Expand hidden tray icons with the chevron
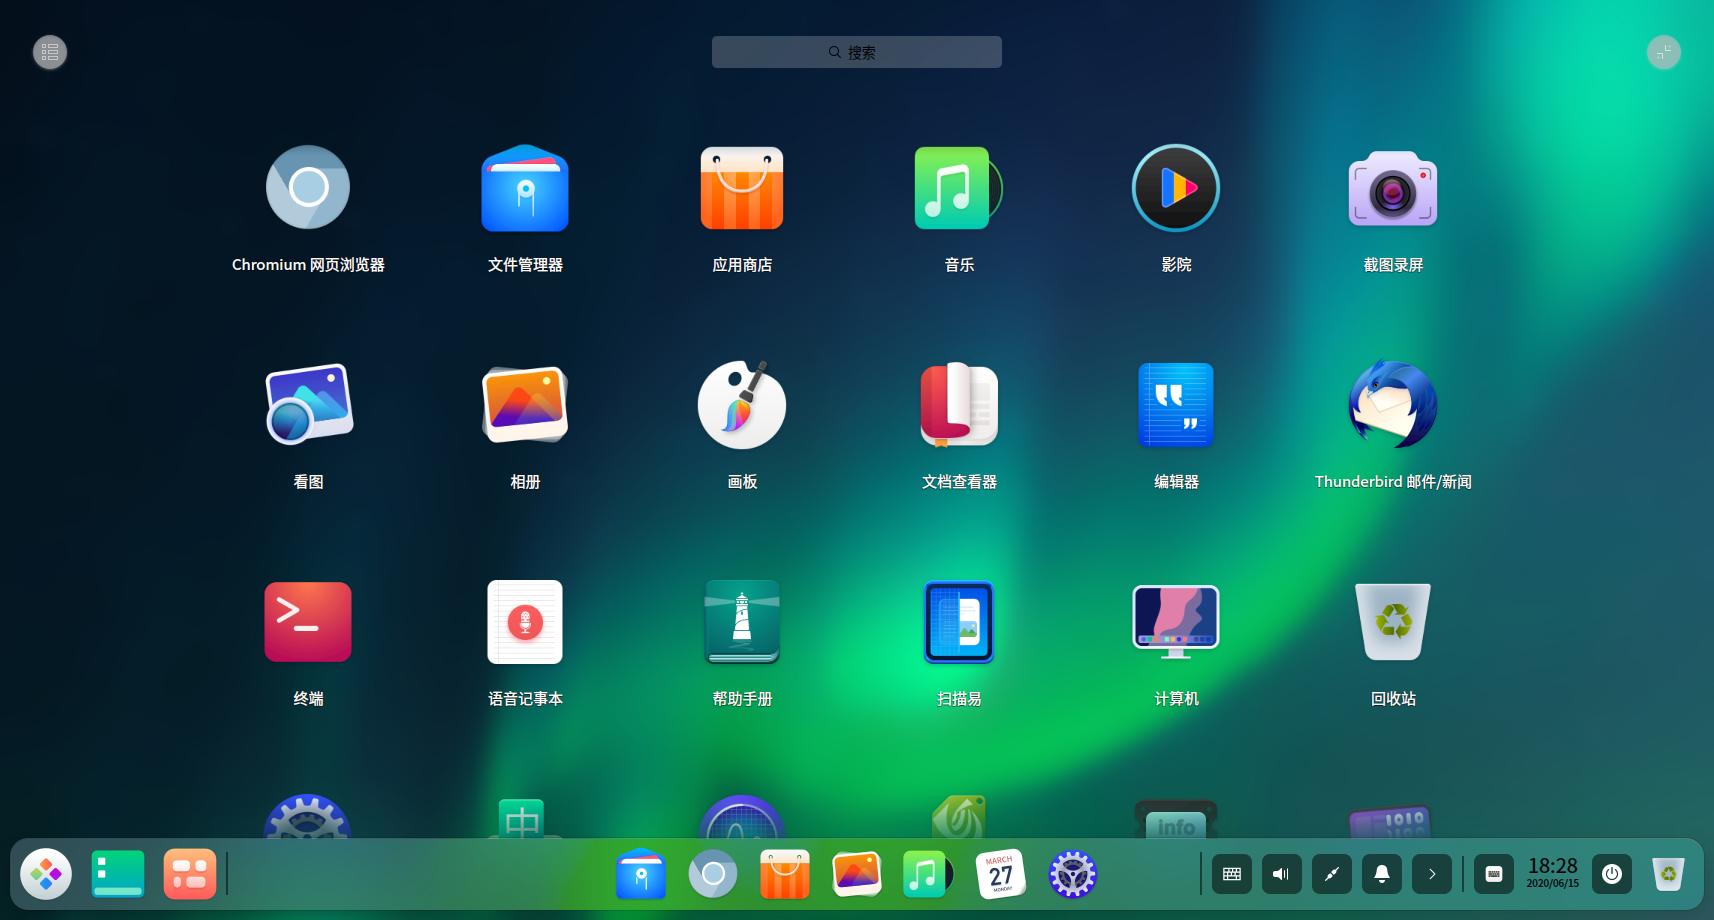1714x920 pixels. (1431, 873)
